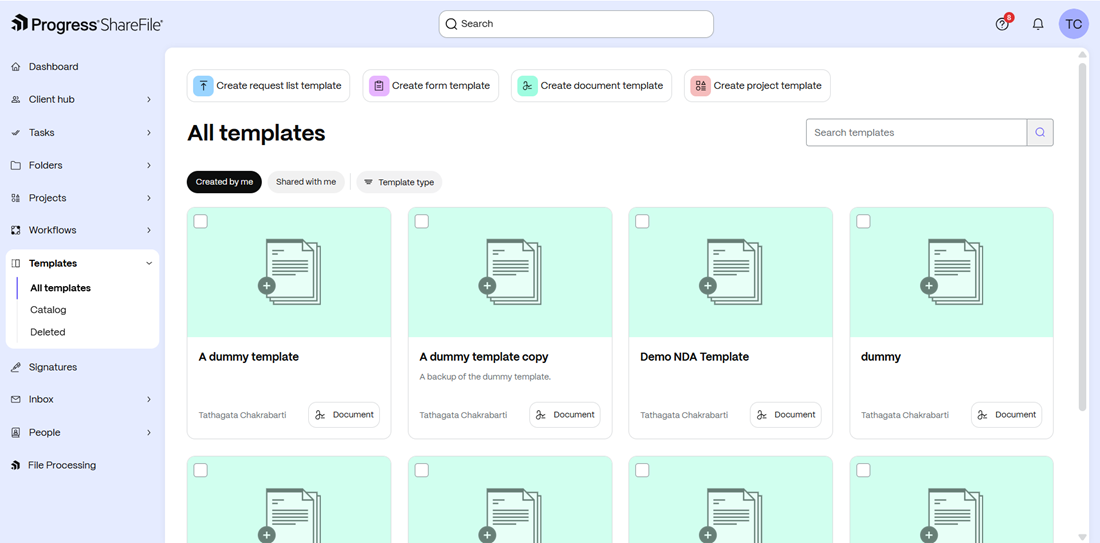1100x543 pixels.
Task: Click the blue request list upload icon
Action: [203, 86]
